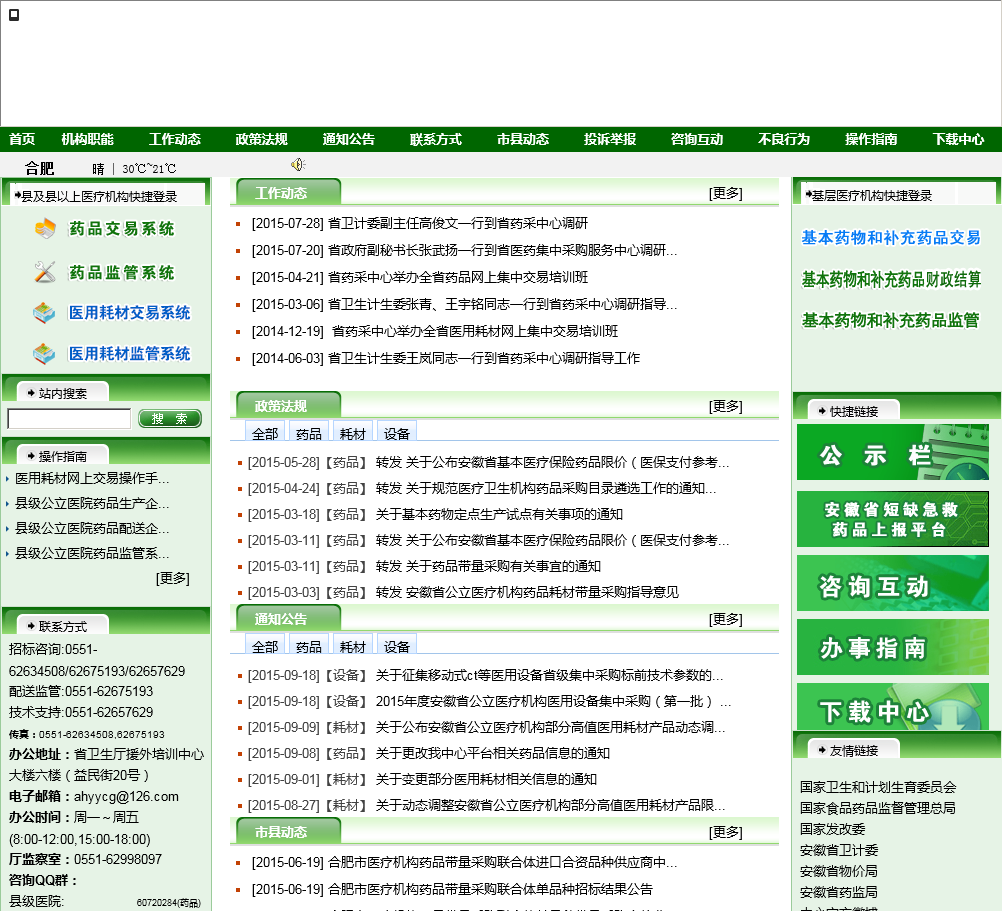Viewport: 1002px width, 911px height.
Task: Open the 下载中心 banner image
Action: 893,707
